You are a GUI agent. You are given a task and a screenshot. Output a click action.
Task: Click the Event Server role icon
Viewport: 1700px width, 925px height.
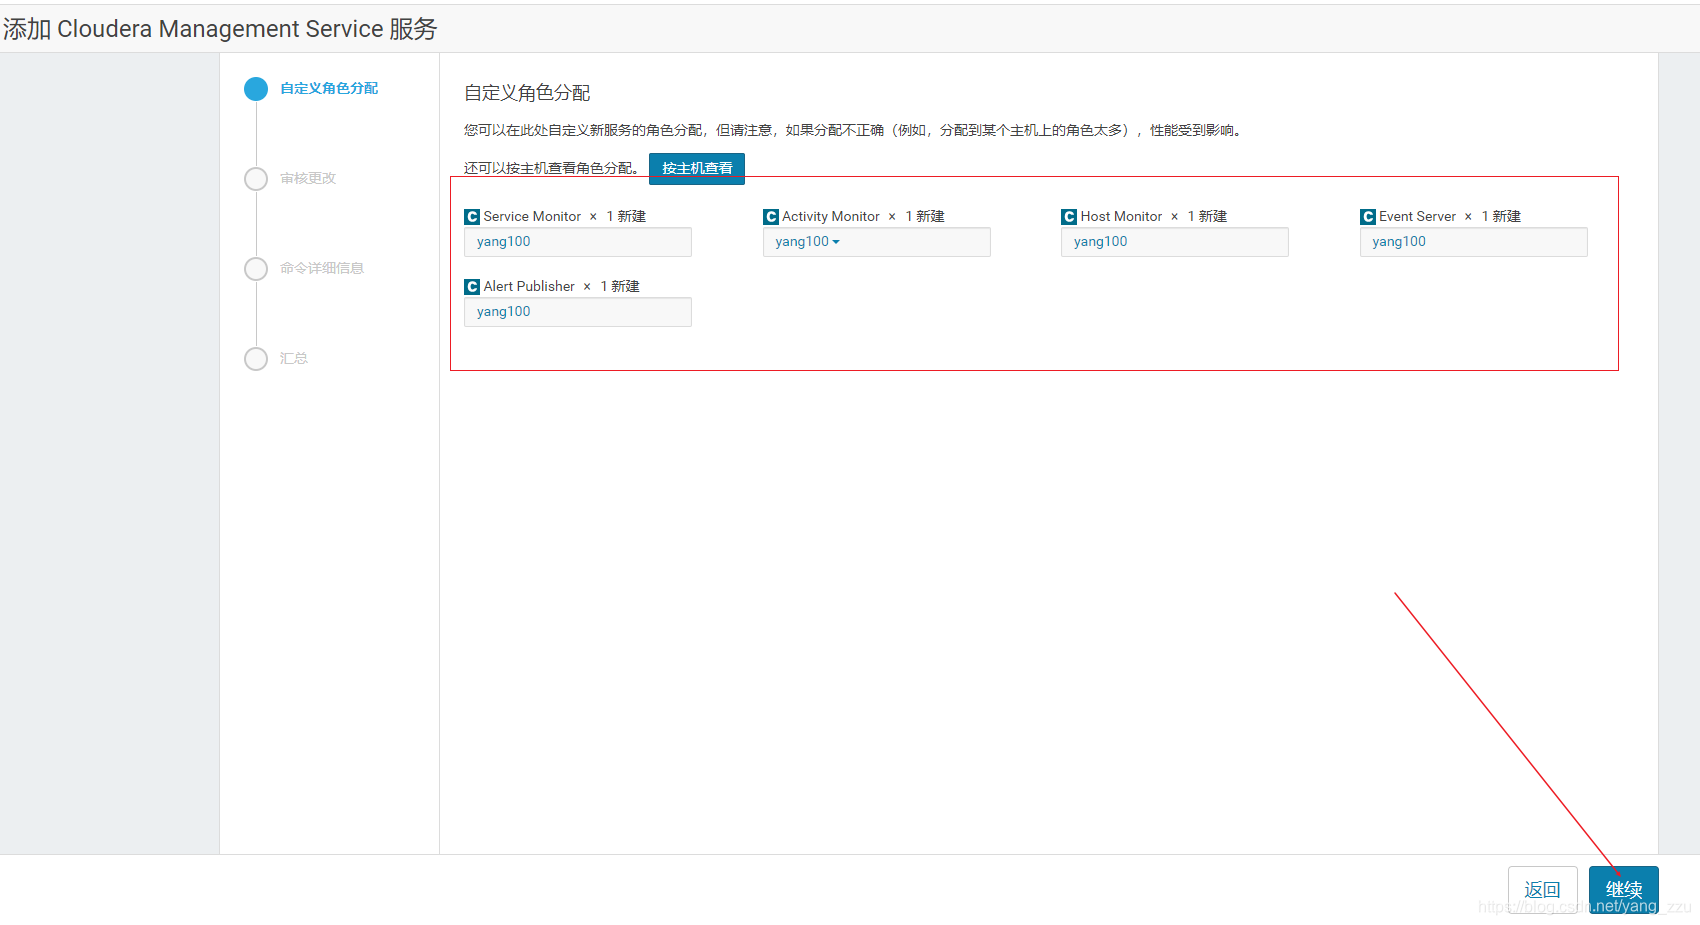tap(1368, 217)
